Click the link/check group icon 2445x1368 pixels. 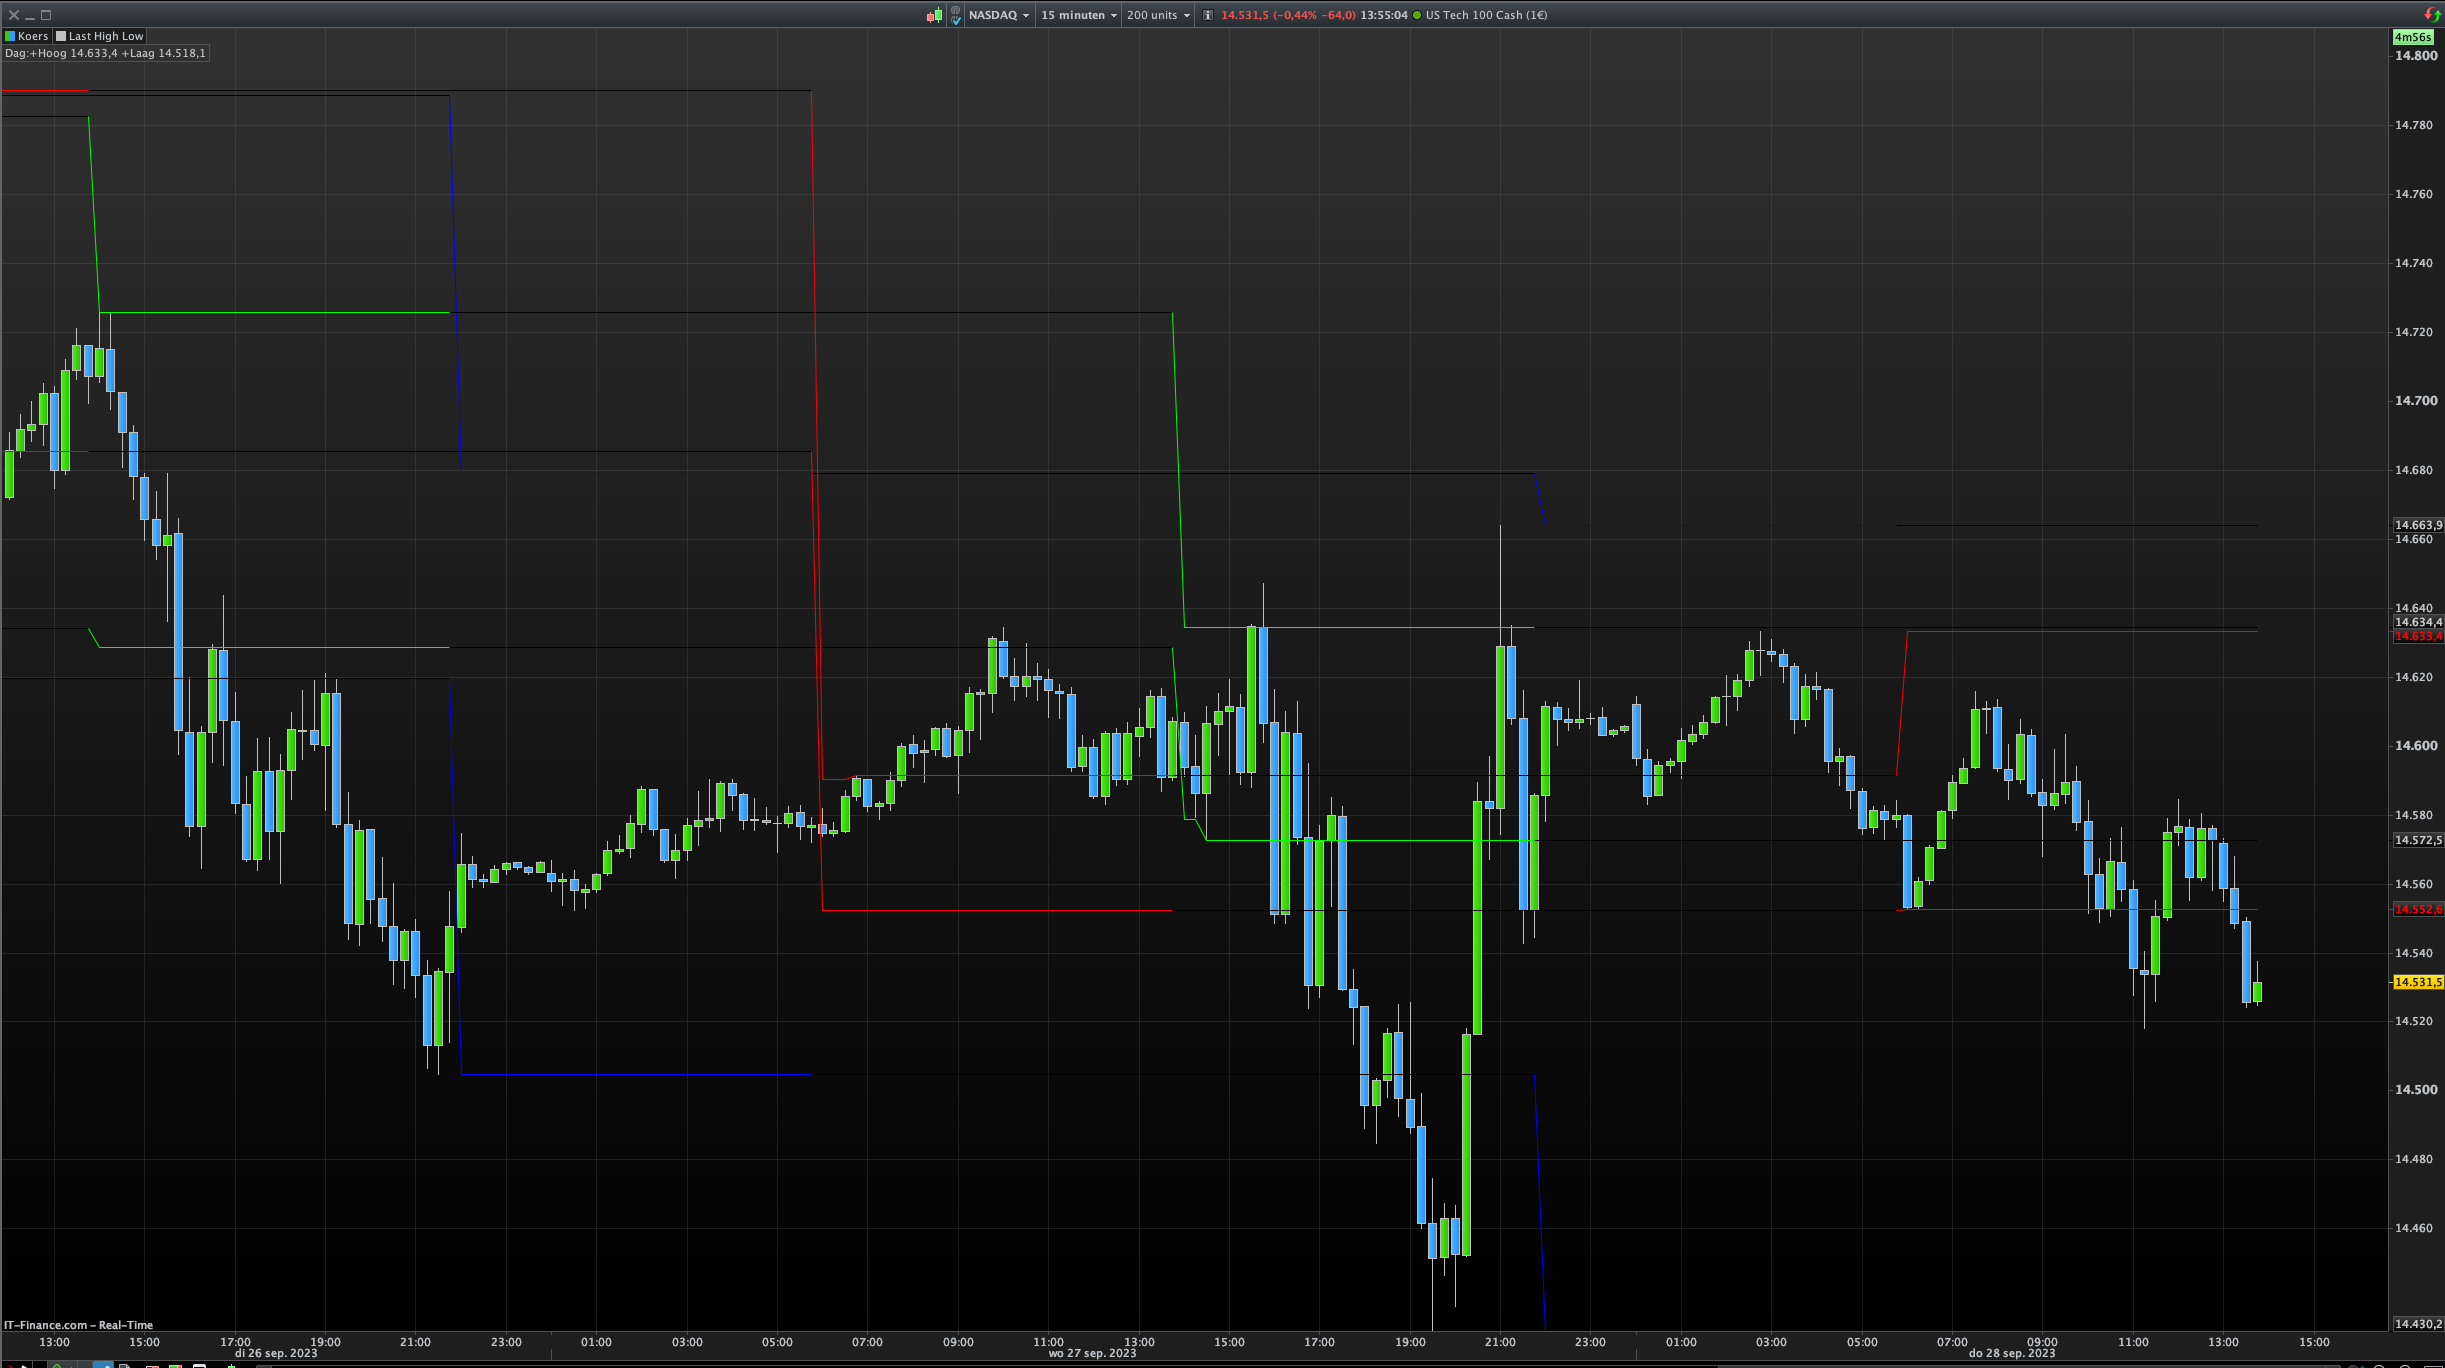956,15
